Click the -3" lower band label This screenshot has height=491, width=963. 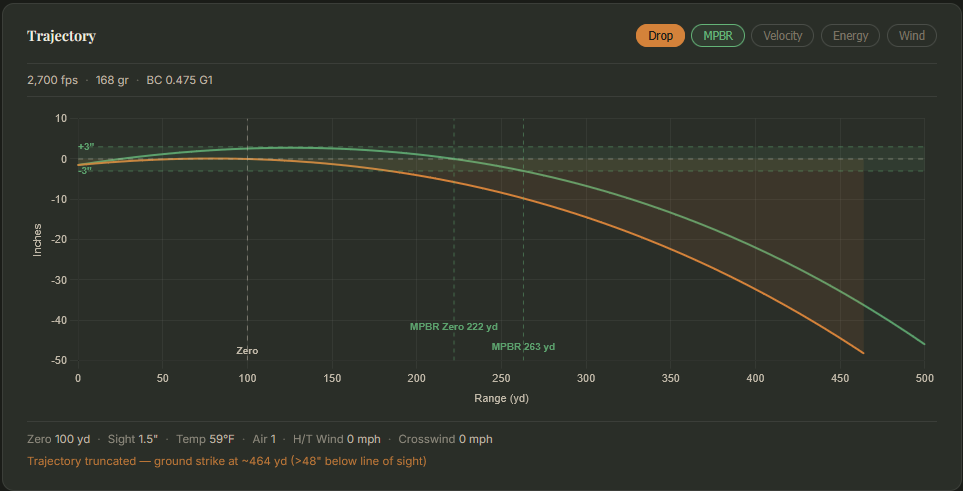pos(85,170)
